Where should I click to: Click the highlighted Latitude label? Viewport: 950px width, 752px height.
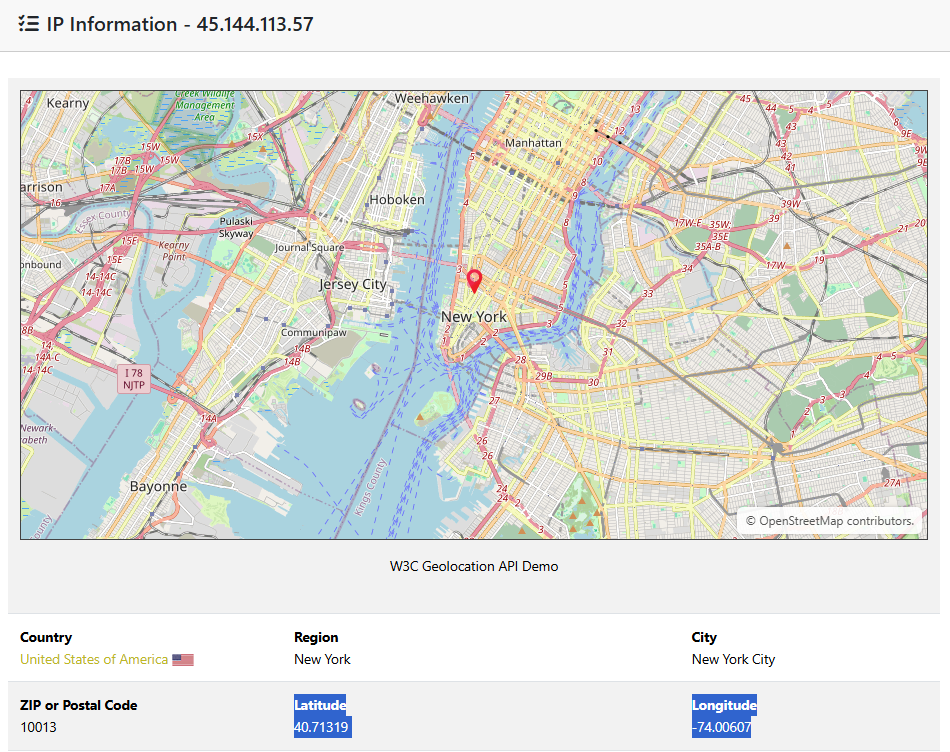tap(320, 705)
